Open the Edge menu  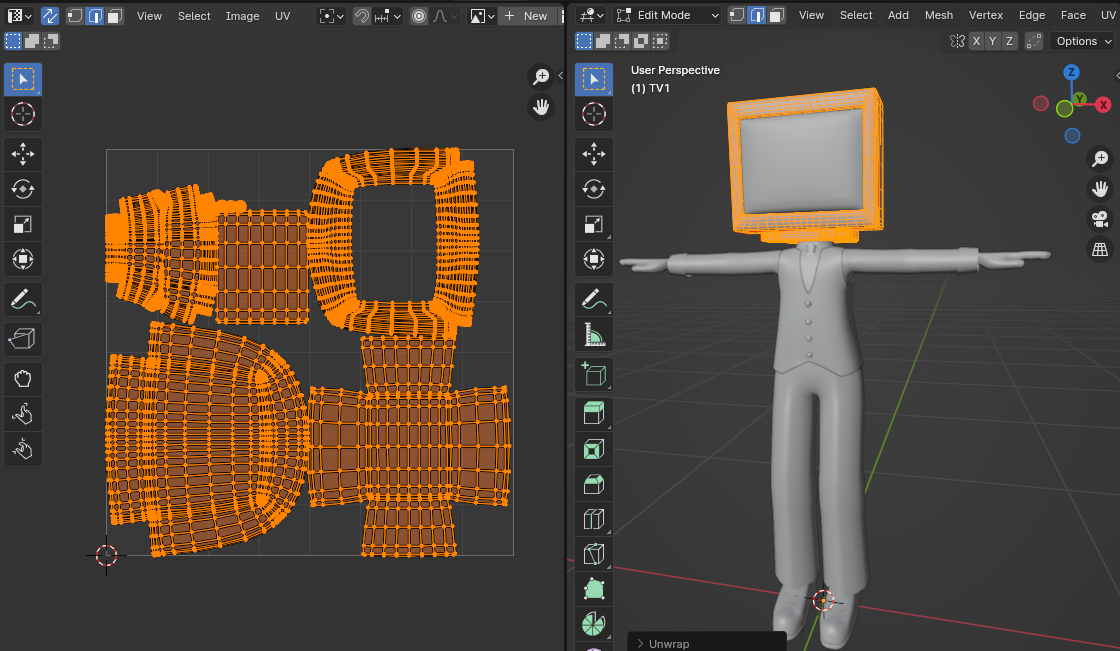click(1031, 15)
